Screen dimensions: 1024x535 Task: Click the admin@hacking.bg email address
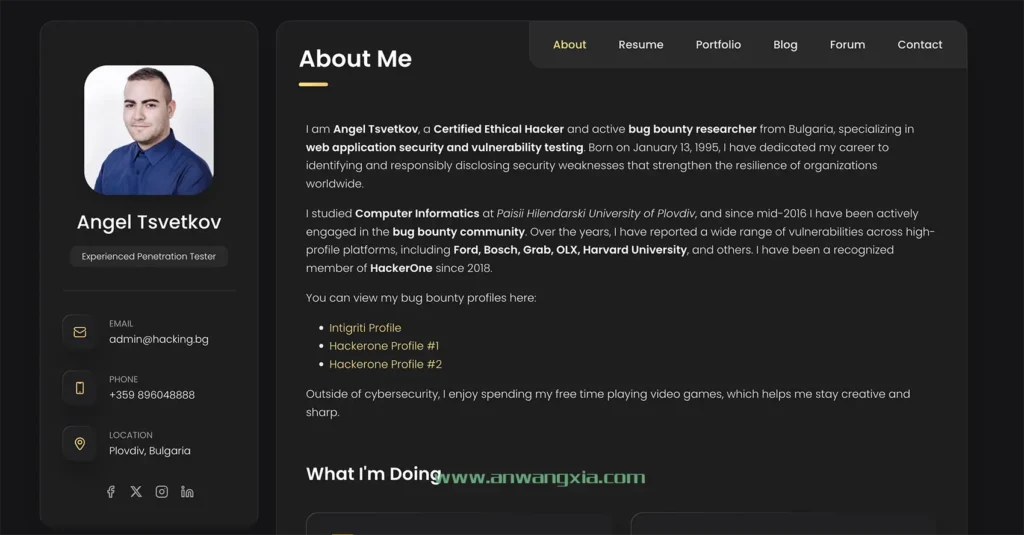tap(159, 339)
